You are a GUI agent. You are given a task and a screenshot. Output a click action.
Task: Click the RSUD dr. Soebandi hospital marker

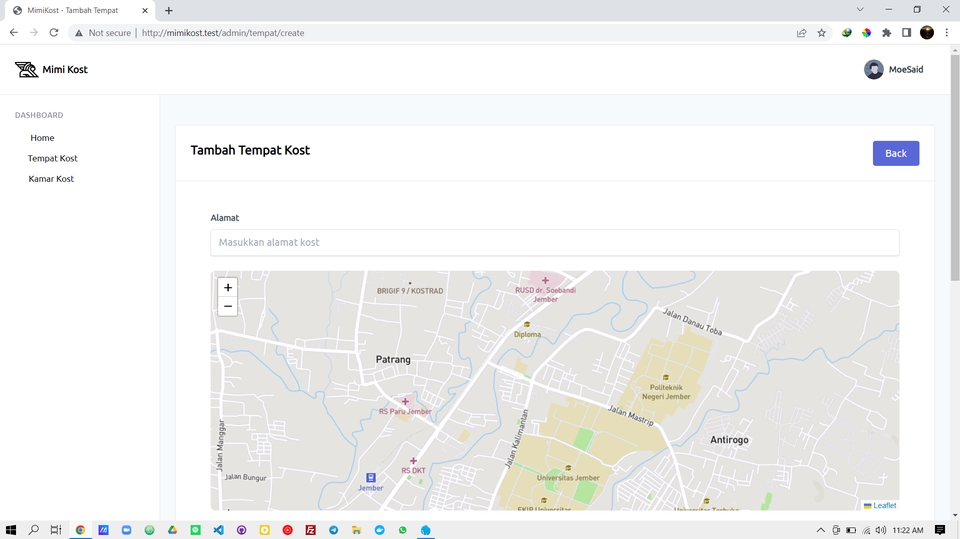click(x=545, y=281)
